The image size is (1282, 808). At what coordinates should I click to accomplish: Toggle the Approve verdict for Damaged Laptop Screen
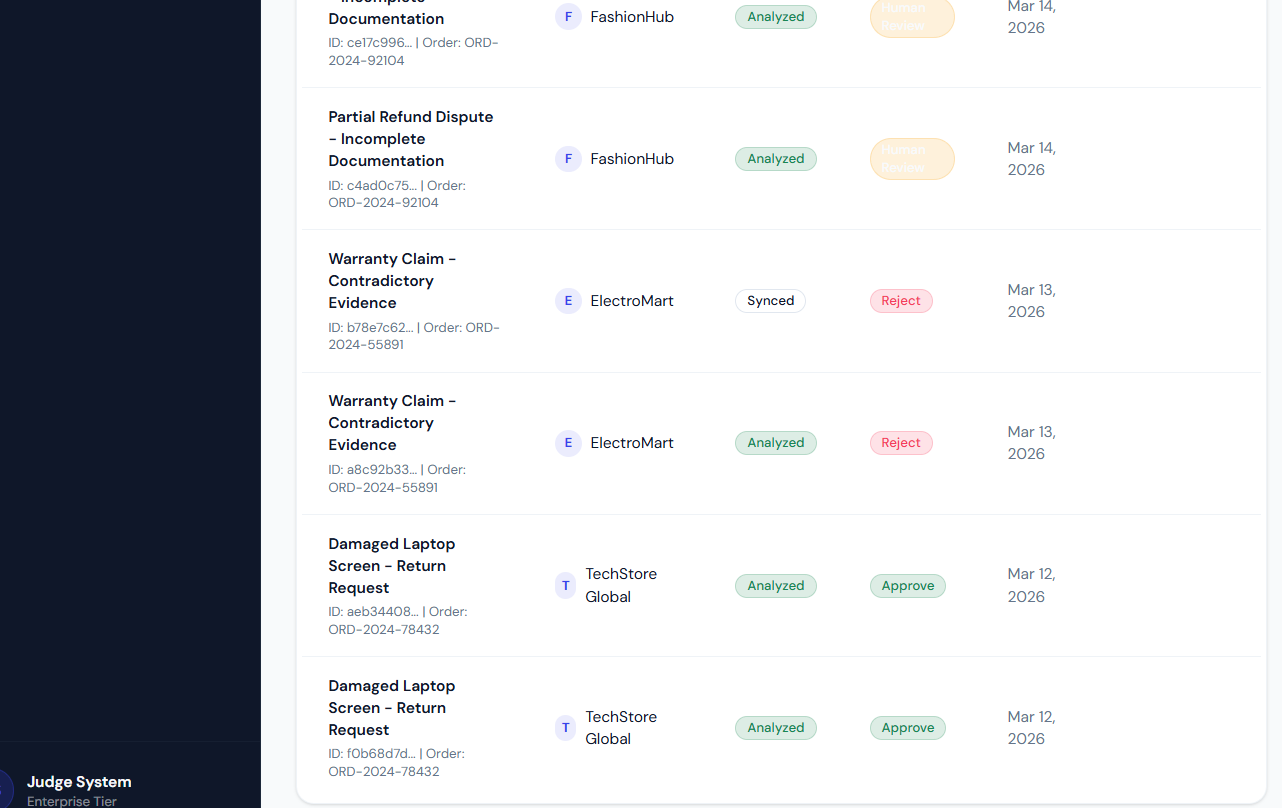point(907,585)
